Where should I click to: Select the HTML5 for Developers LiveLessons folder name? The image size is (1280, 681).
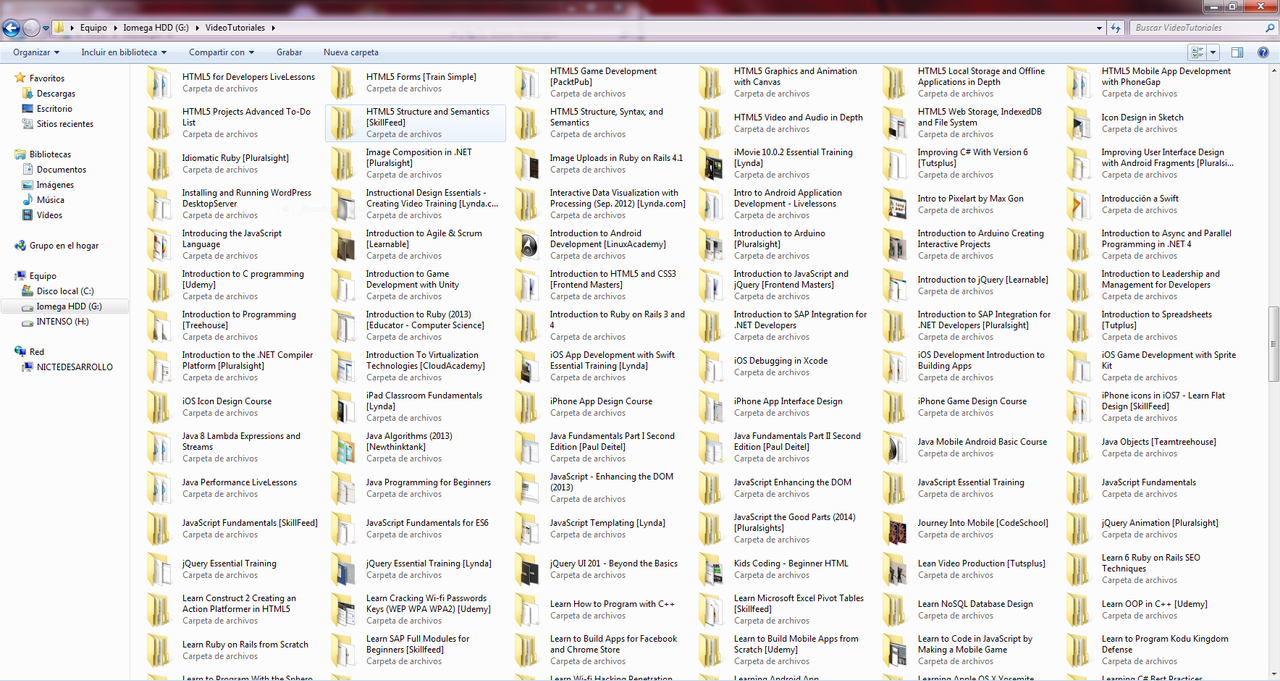point(248,77)
